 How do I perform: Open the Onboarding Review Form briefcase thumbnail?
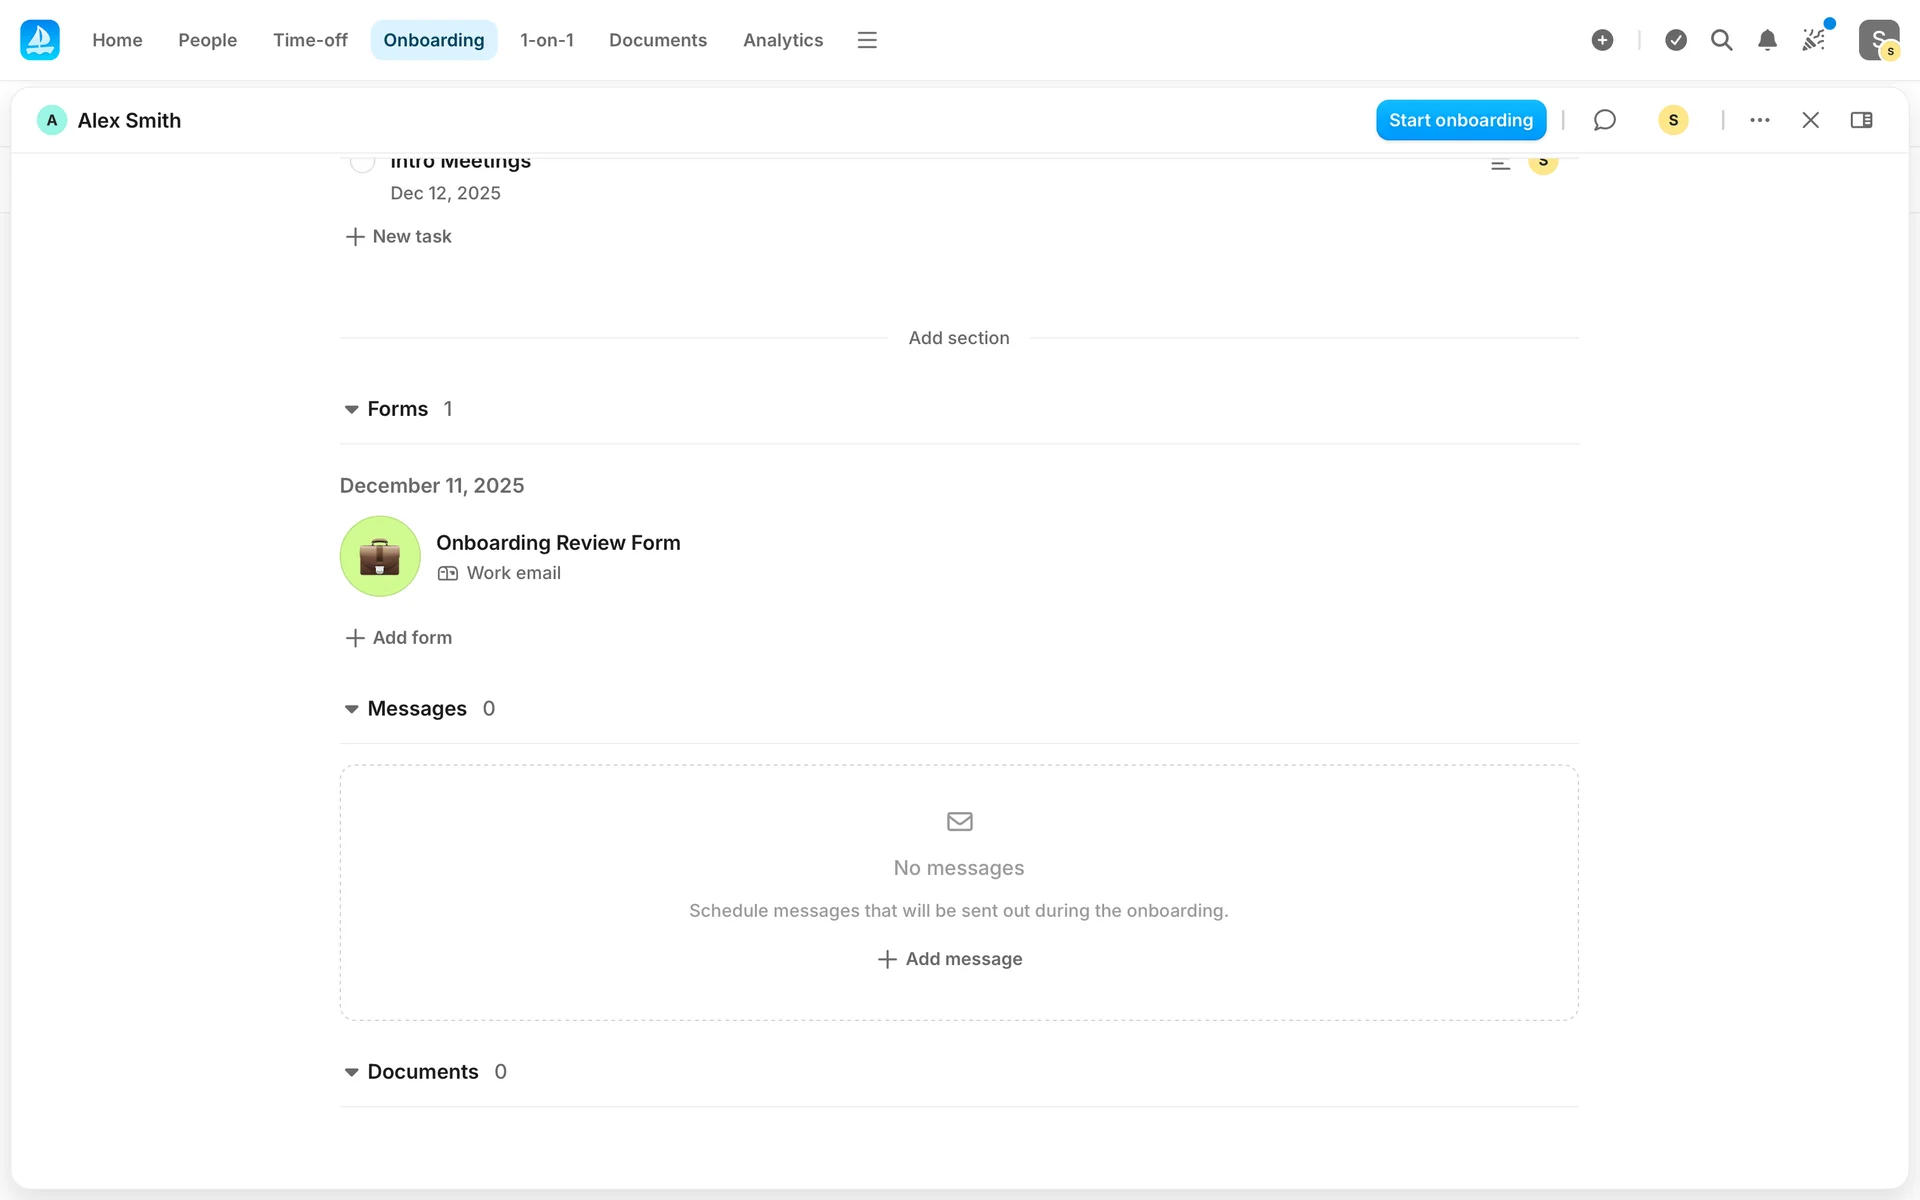coord(380,556)
